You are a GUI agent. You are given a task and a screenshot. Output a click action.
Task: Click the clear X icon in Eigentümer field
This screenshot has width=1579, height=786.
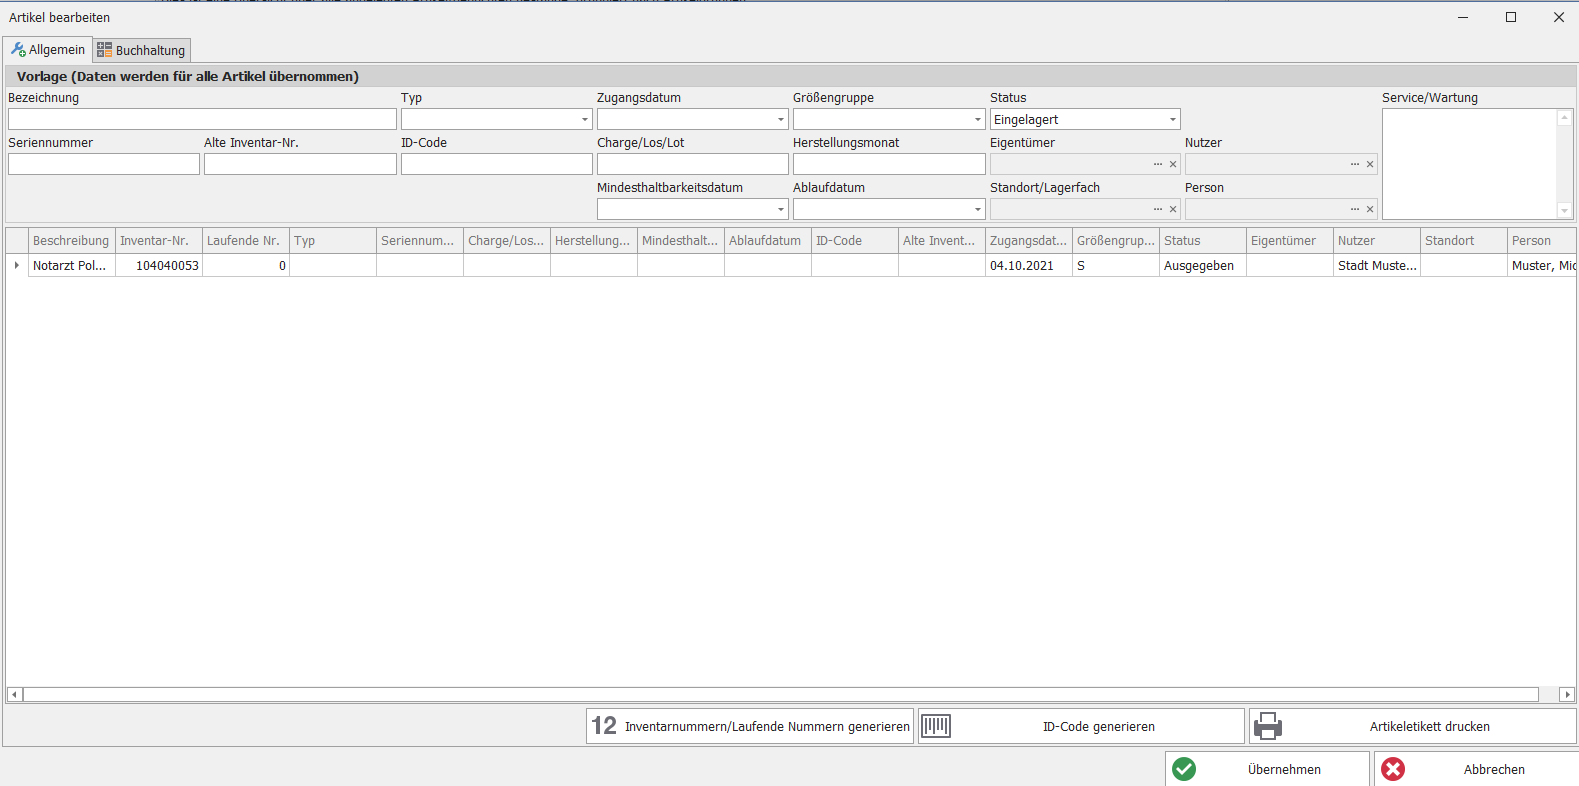point(1173,165)
